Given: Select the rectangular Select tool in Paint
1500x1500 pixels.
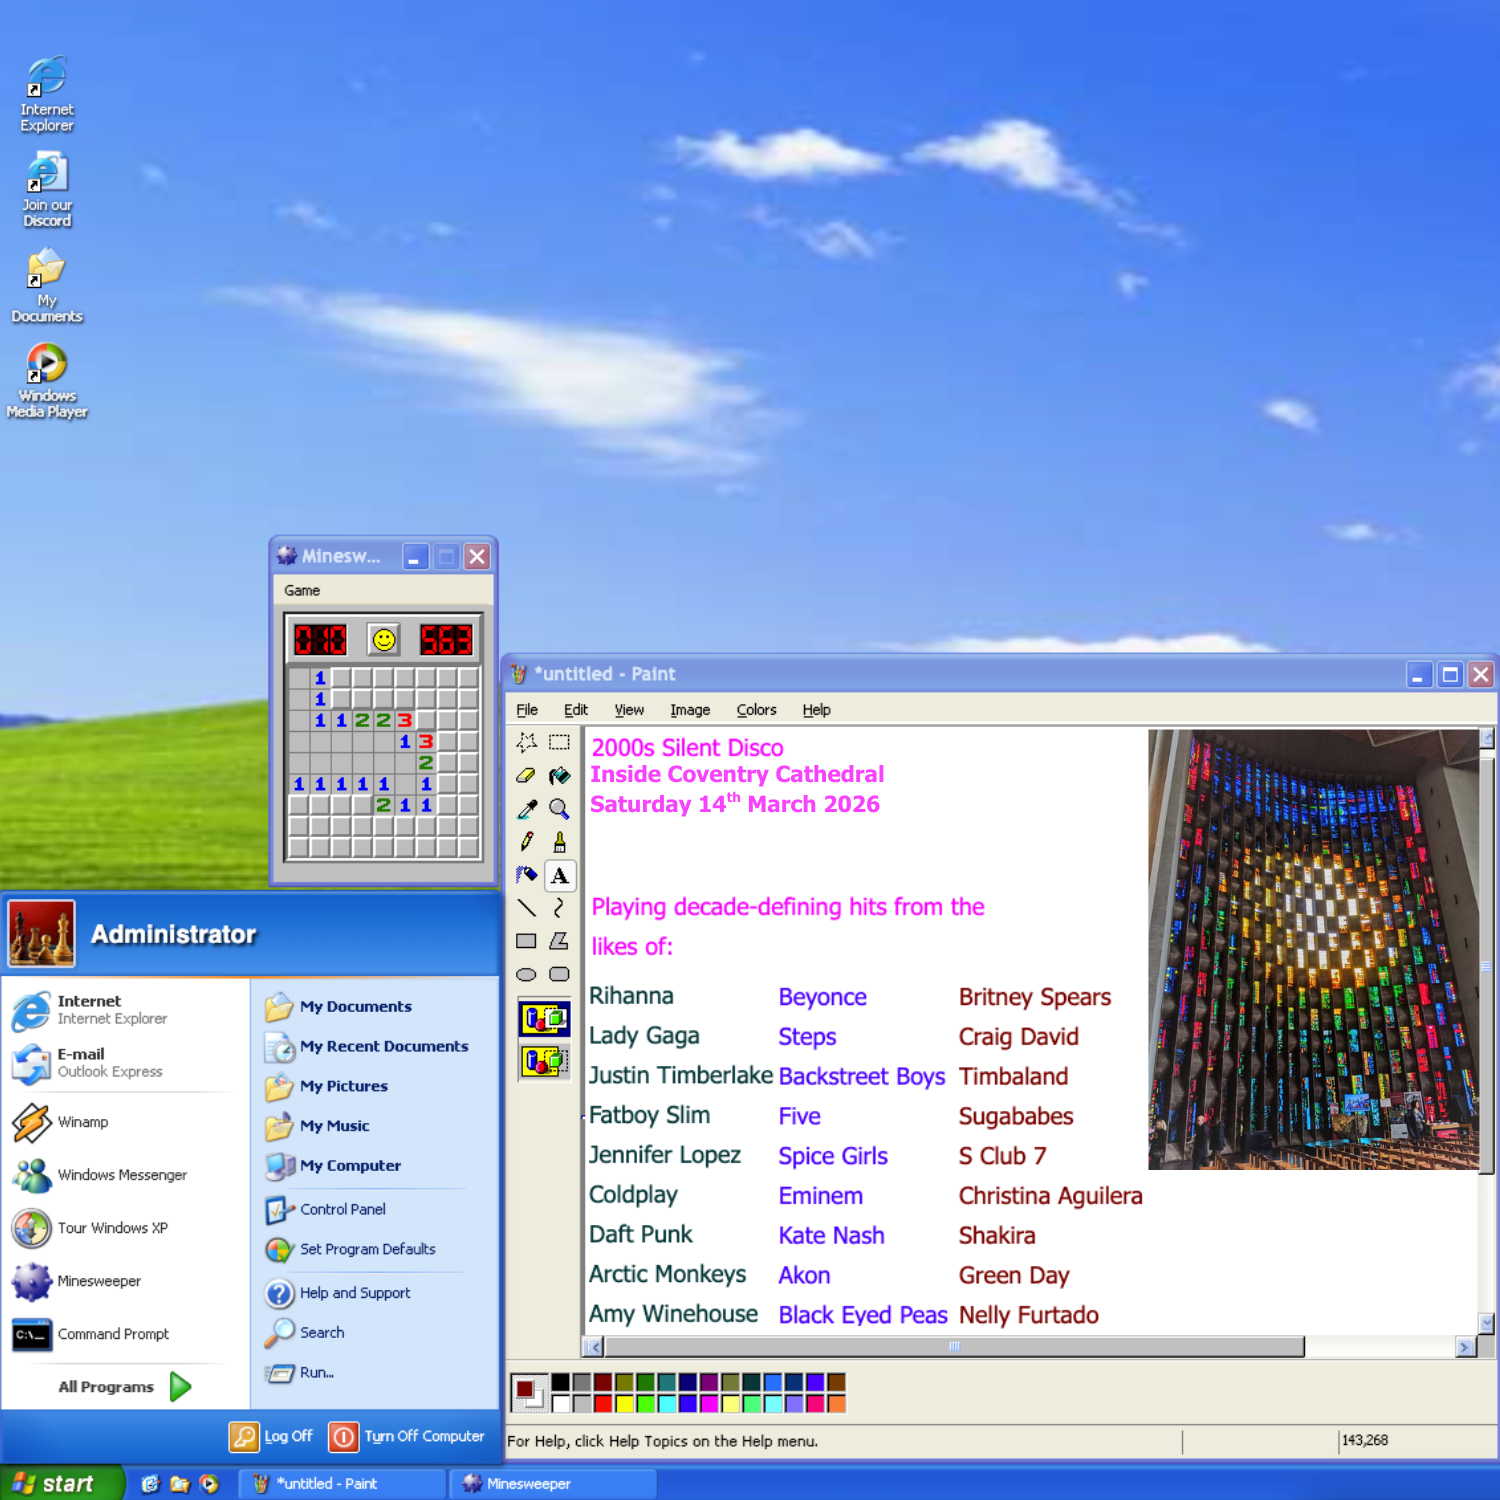Looking at the screenshot, I should point(560,742).
